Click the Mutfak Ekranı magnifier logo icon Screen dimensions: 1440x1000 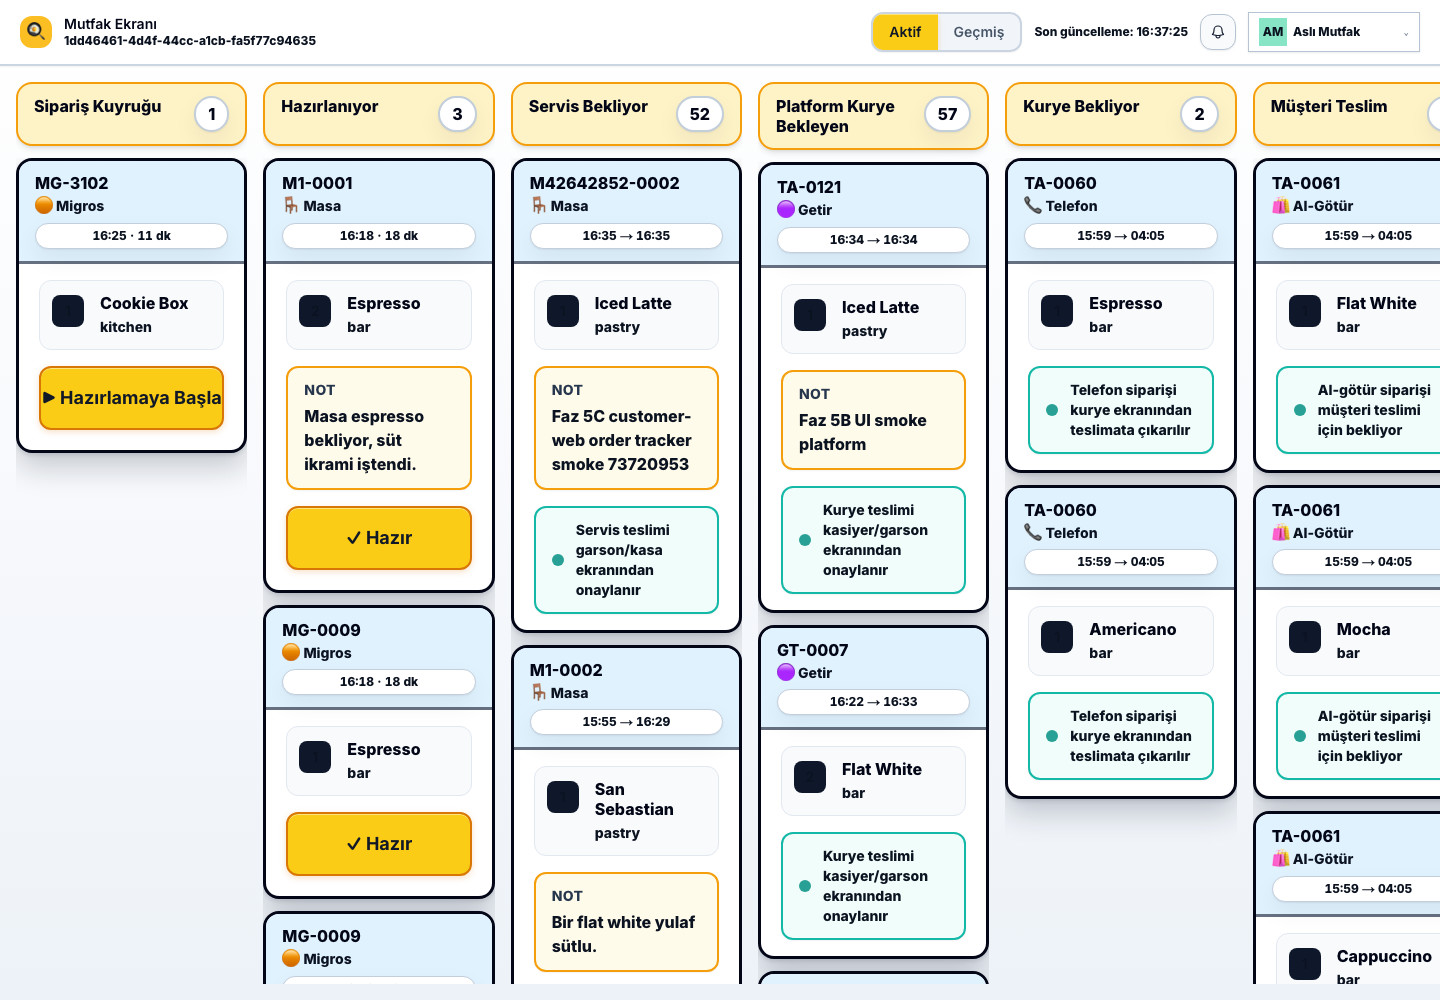pos(36,32)
